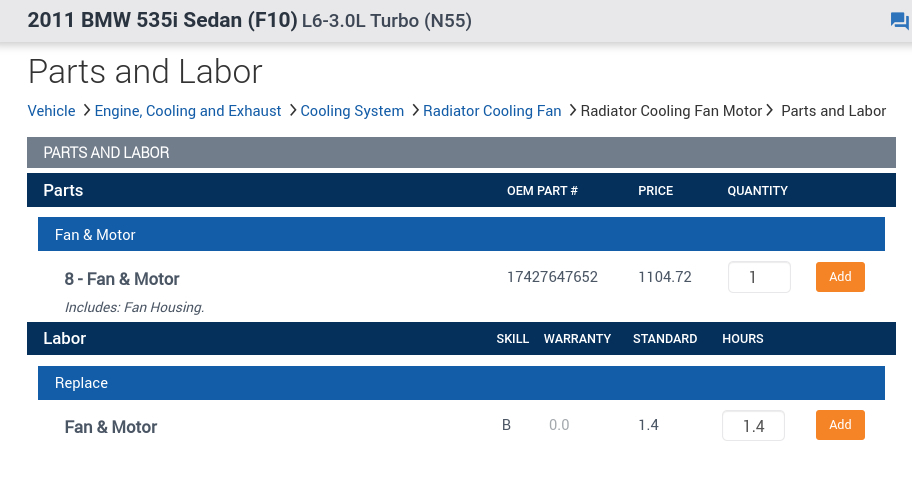912x482 pixels.
Task: Open Engine, Cooling and Exhaust breadcrumb
Action: (x=188, y=111)
